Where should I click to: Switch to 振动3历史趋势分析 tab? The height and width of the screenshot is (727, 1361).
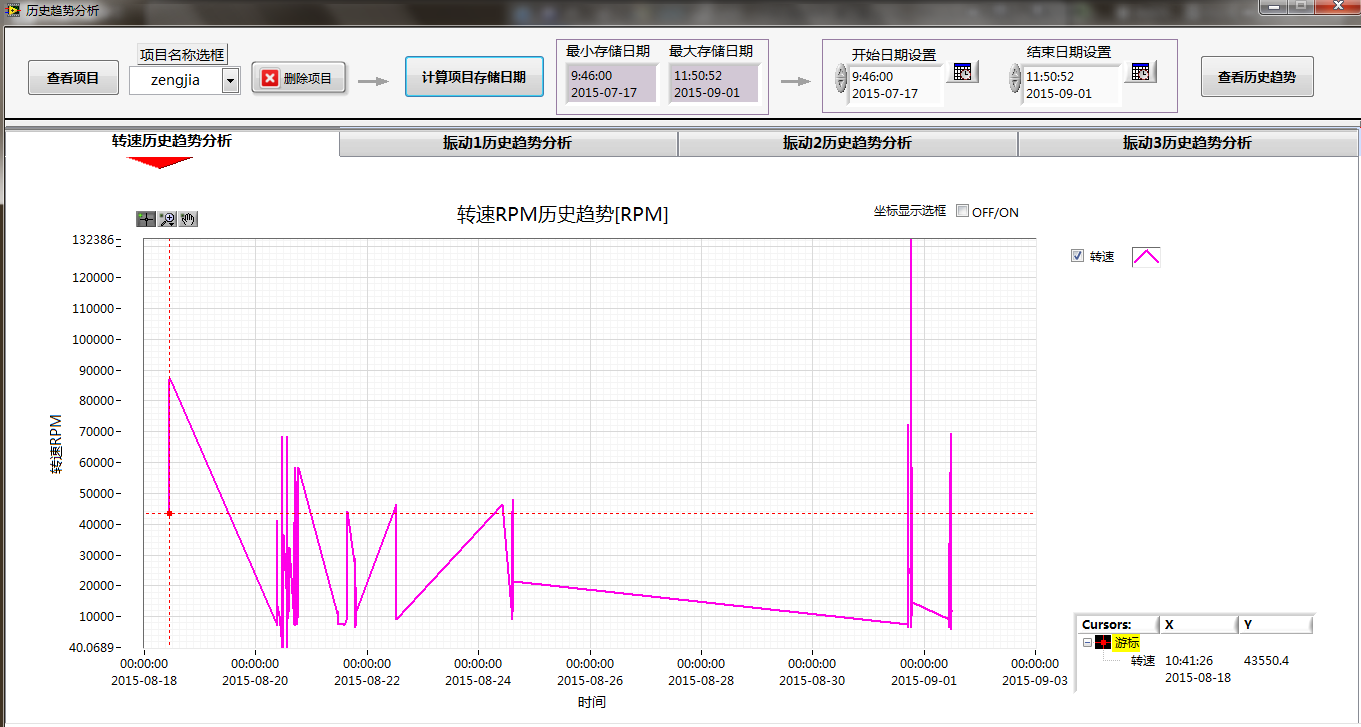(x=1187, y=143)
